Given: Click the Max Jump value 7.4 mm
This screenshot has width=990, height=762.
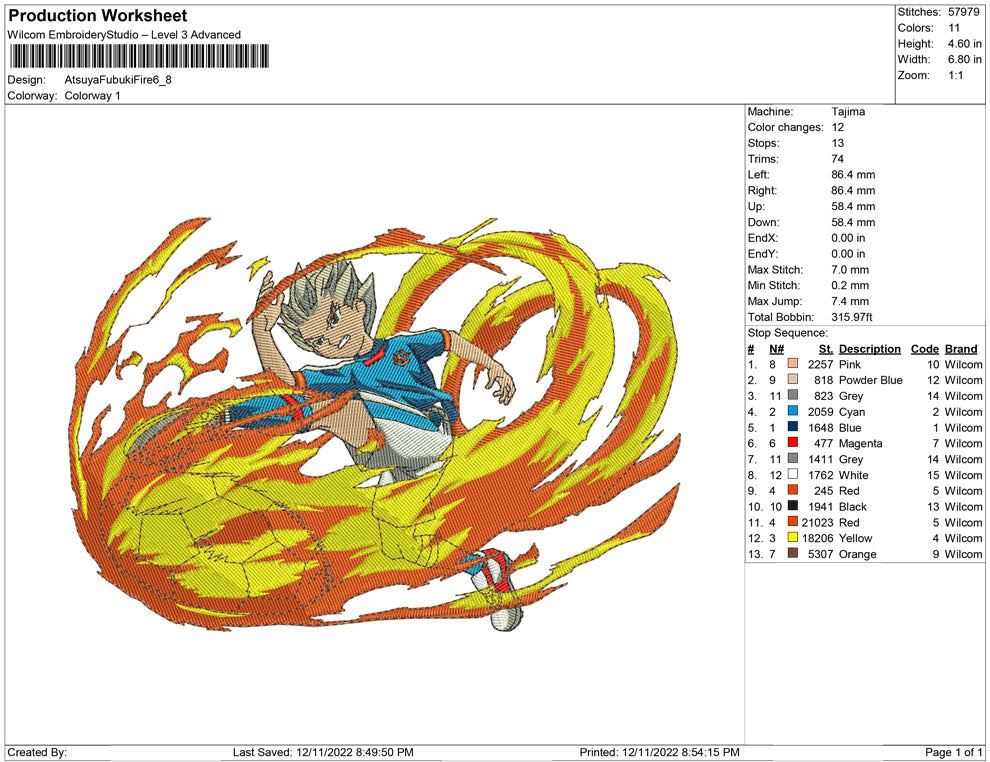Looking at the screenshot, I should coord(850,301).
